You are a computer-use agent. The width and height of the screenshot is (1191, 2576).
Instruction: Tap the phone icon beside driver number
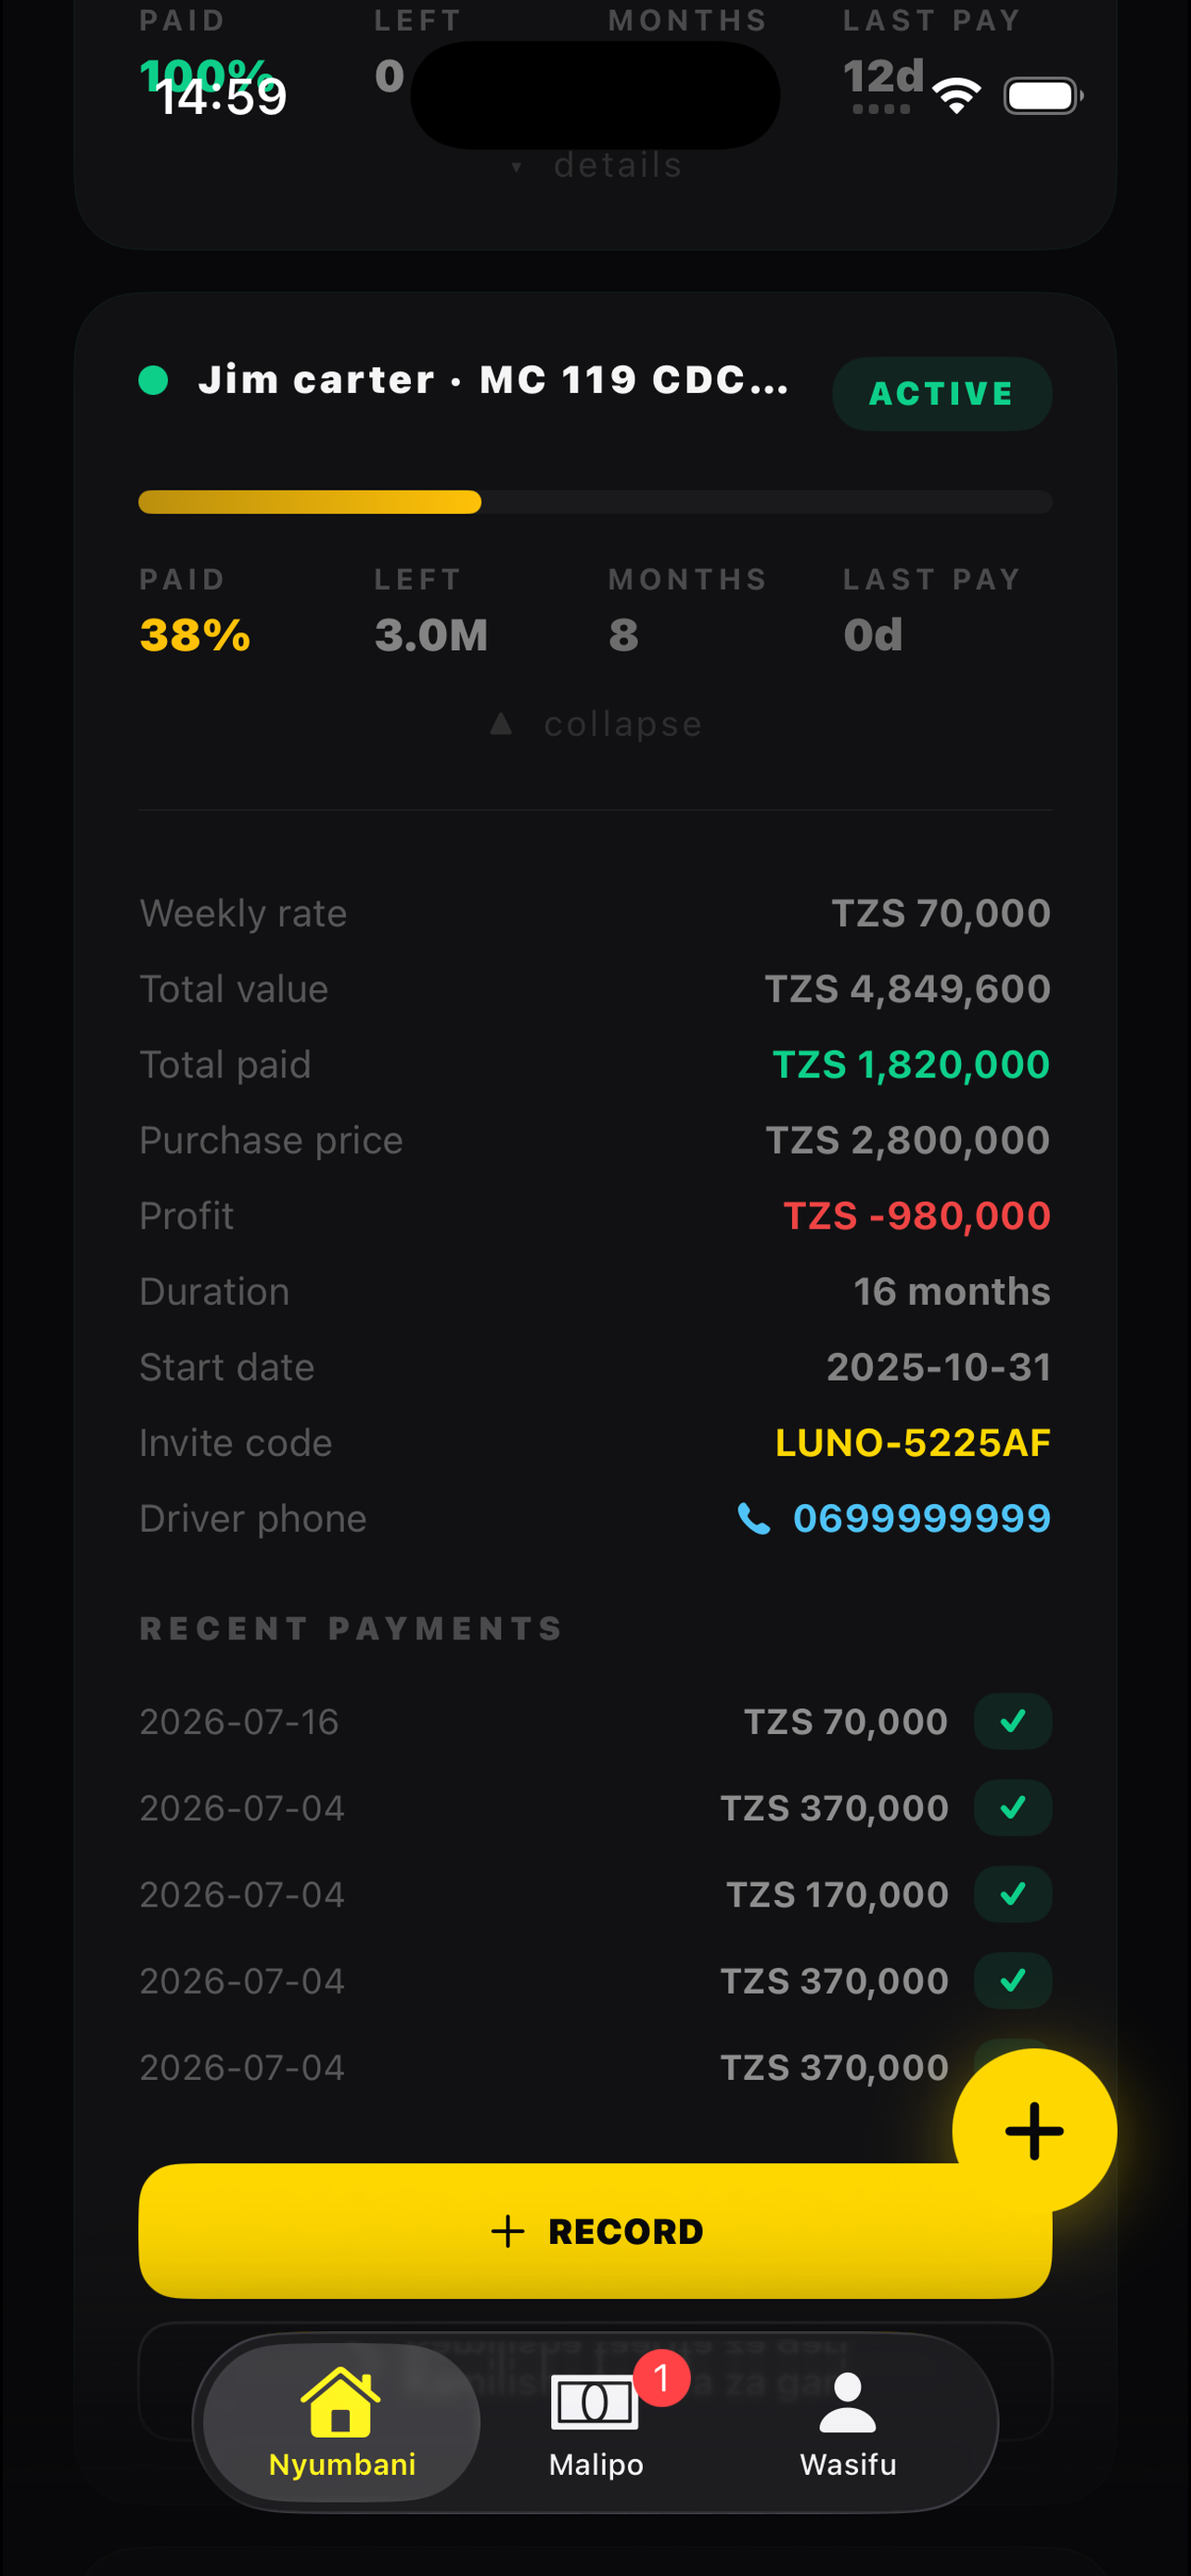point(753,1518)
